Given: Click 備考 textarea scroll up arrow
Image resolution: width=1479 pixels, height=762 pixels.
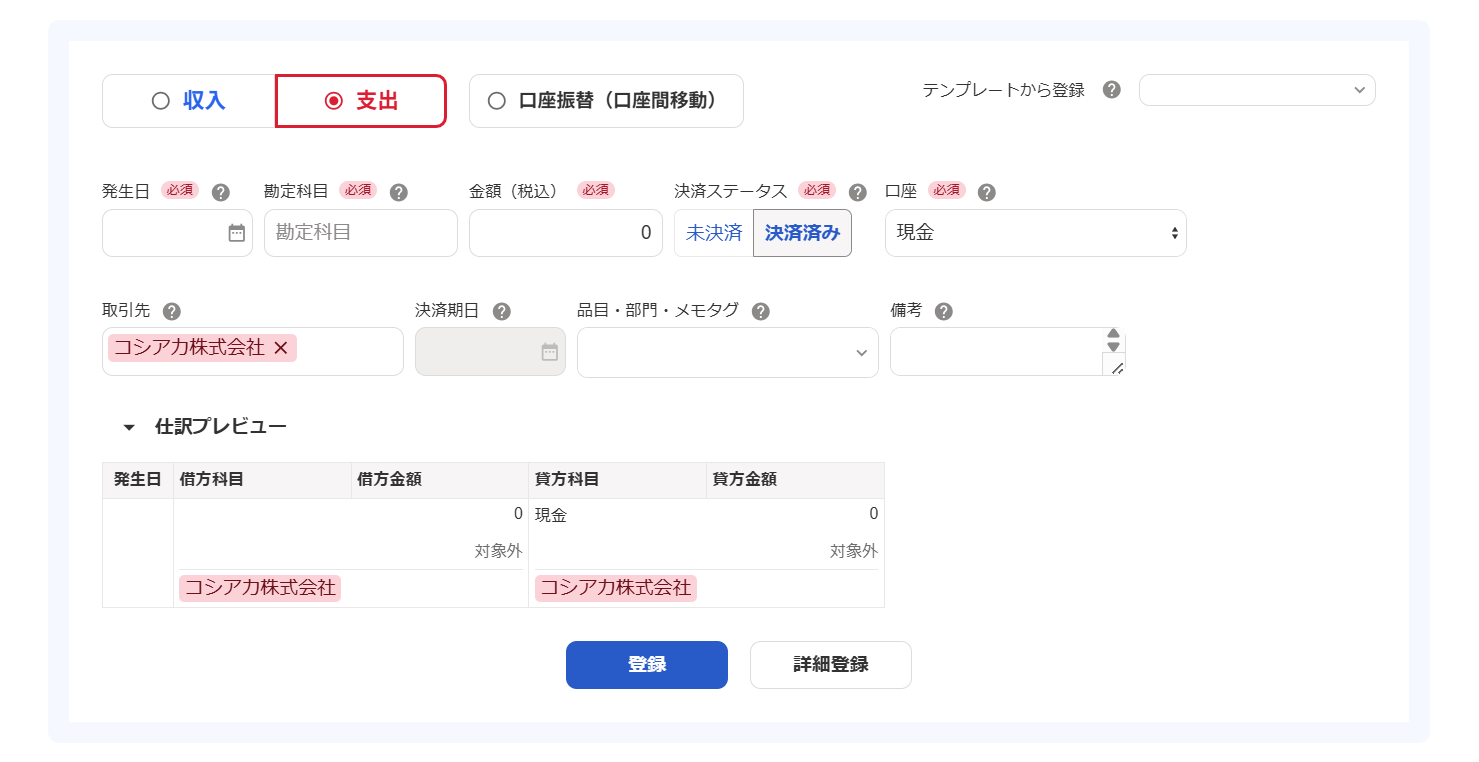Looking at the screenshot, I should [1114, 334].
